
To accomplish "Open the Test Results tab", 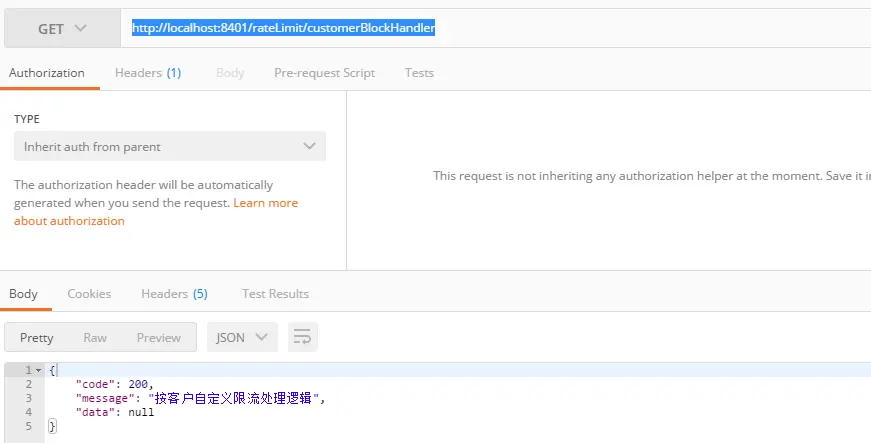I will click(276, 294).
